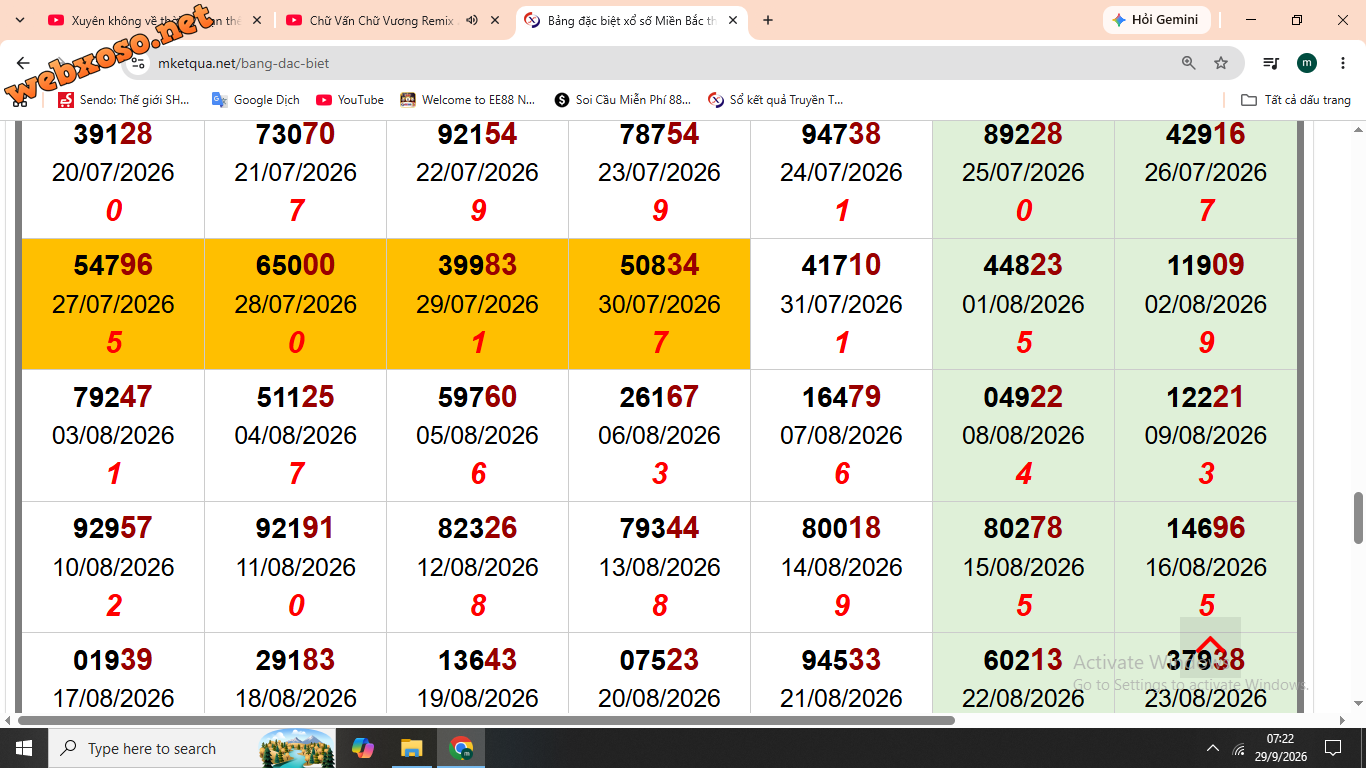Click the date 01/08/2026
The height and width of the screenshot is (768, 1366).
coord(1023,304)
